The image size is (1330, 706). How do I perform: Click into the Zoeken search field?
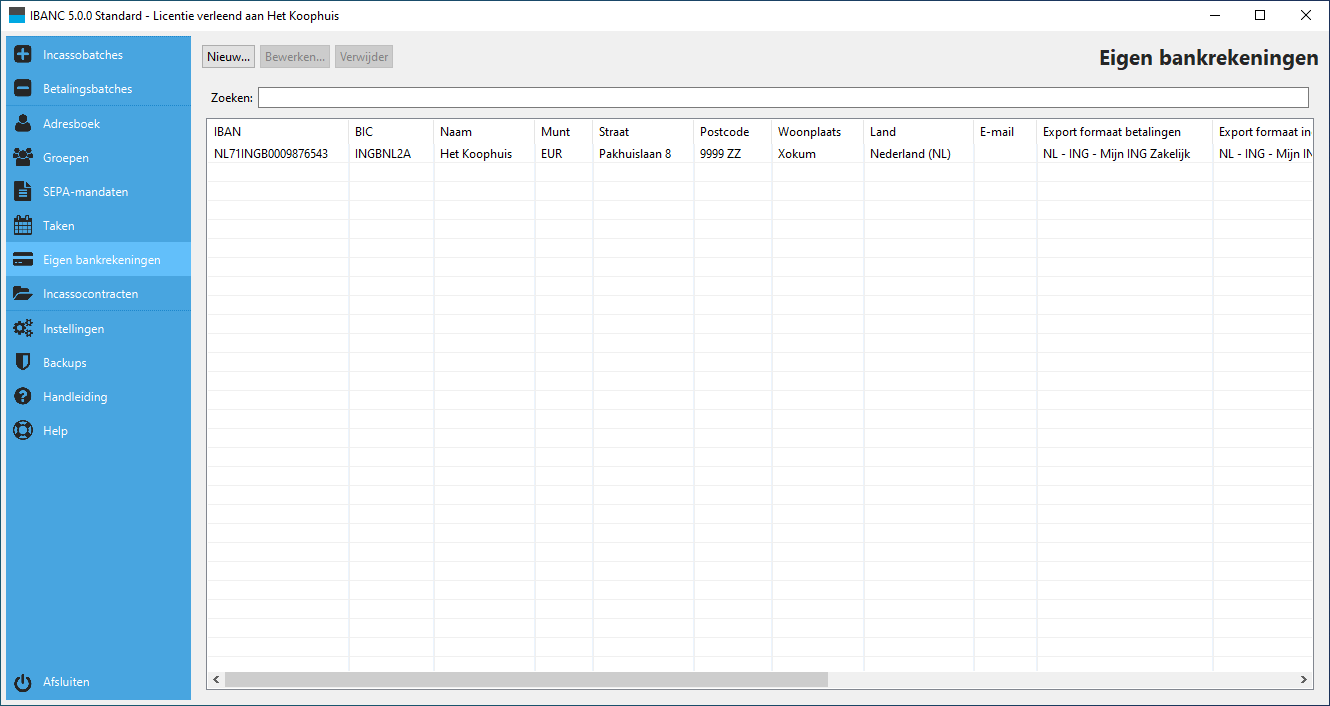(x=782, y=98)
